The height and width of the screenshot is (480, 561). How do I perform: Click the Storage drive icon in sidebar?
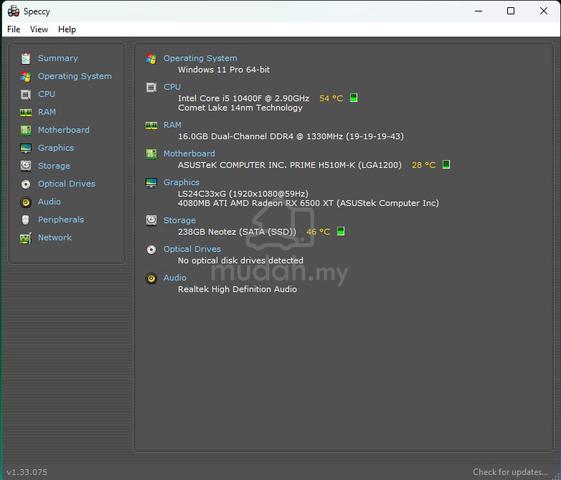[x=26, y=166]
